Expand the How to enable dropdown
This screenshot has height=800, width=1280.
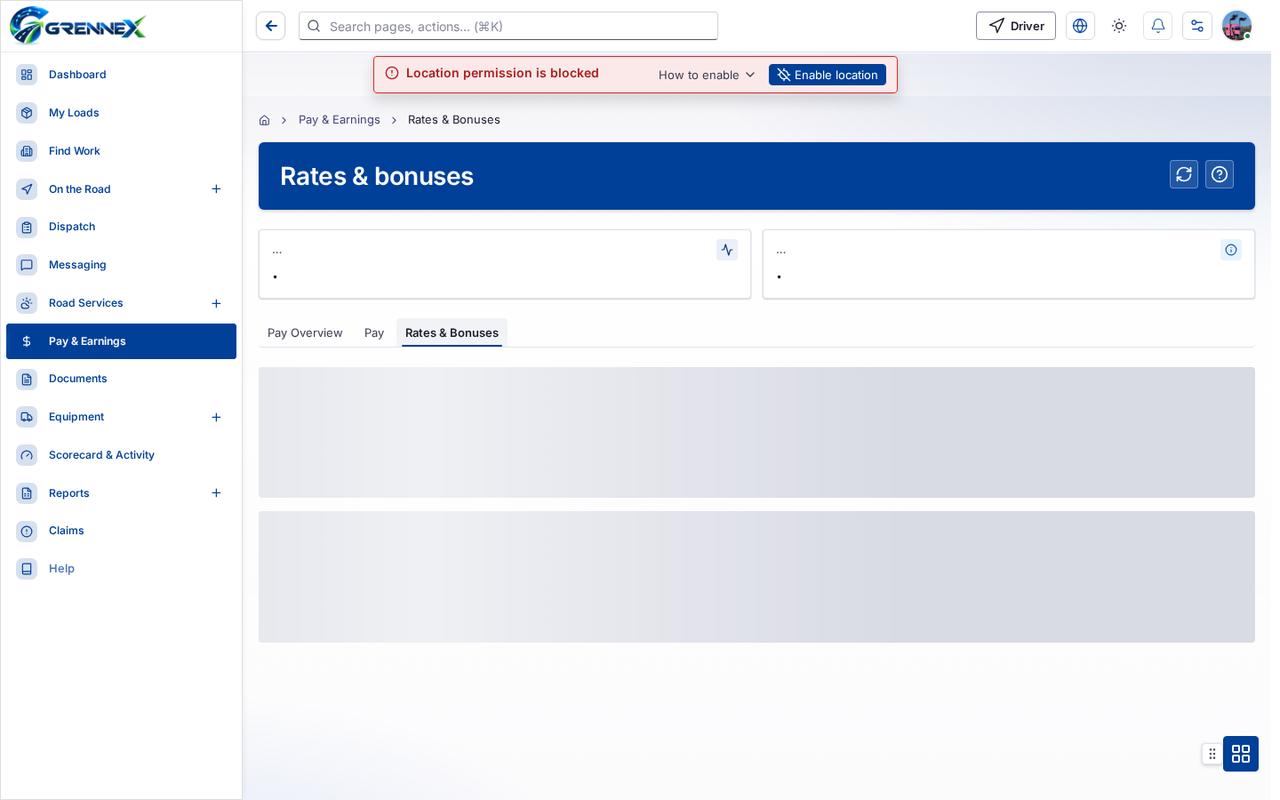coord(707,75)
